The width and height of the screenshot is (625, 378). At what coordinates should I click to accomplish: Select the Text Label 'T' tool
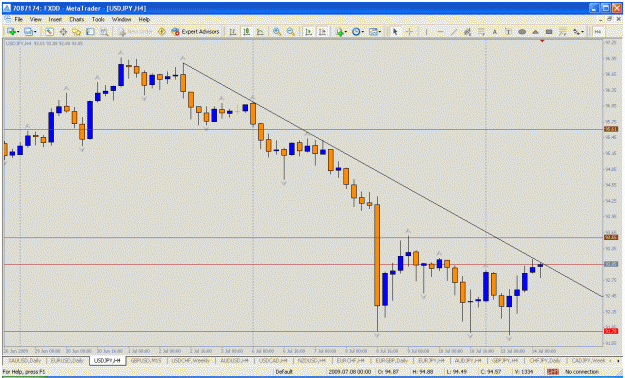point(508,32)
